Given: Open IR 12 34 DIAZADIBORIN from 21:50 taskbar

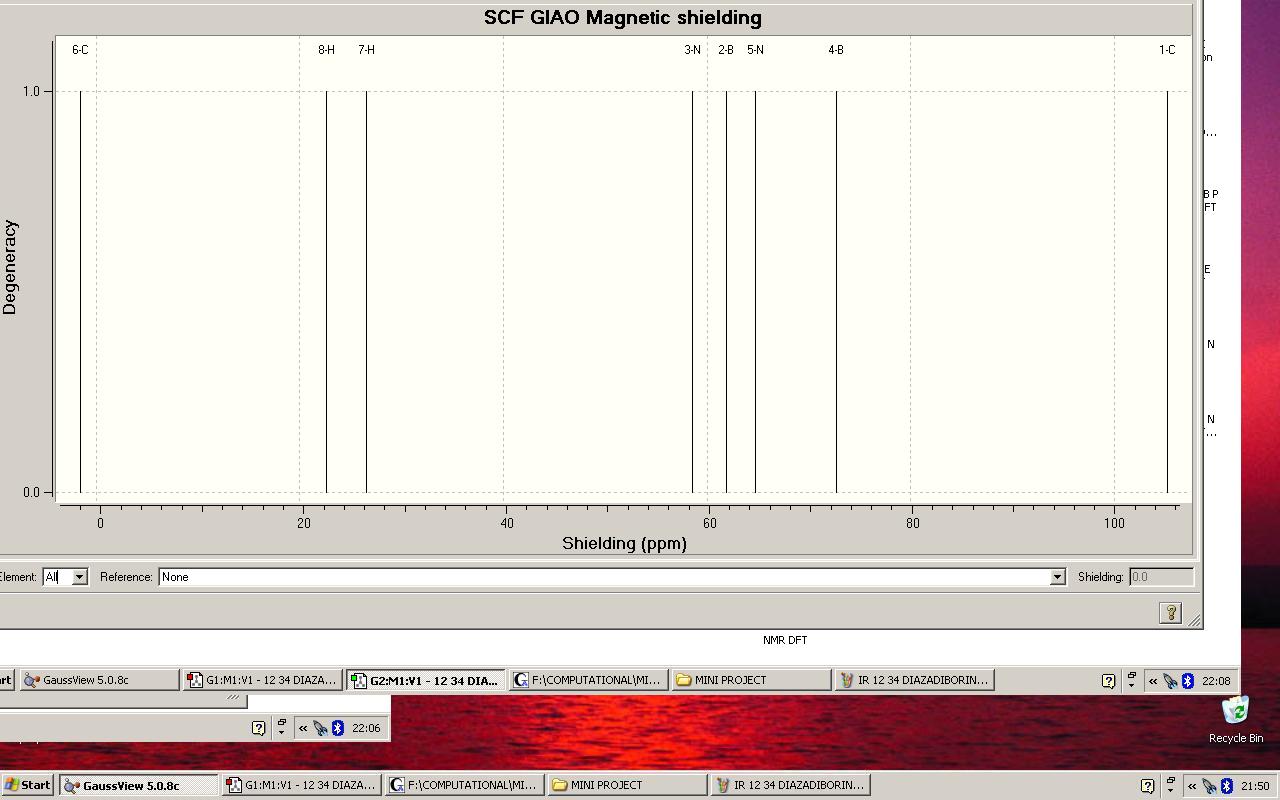Looking at the screenshot, I should 791,785.
